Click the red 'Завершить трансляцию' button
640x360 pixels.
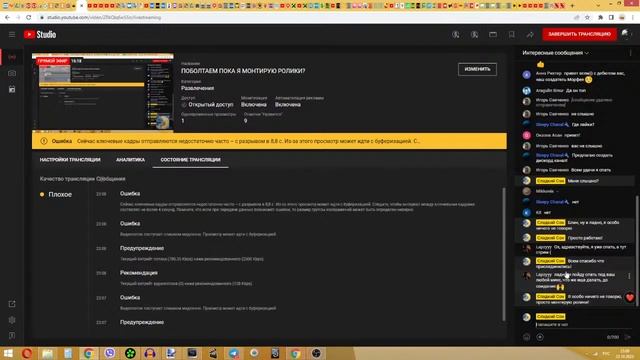(x=579, y=34)
